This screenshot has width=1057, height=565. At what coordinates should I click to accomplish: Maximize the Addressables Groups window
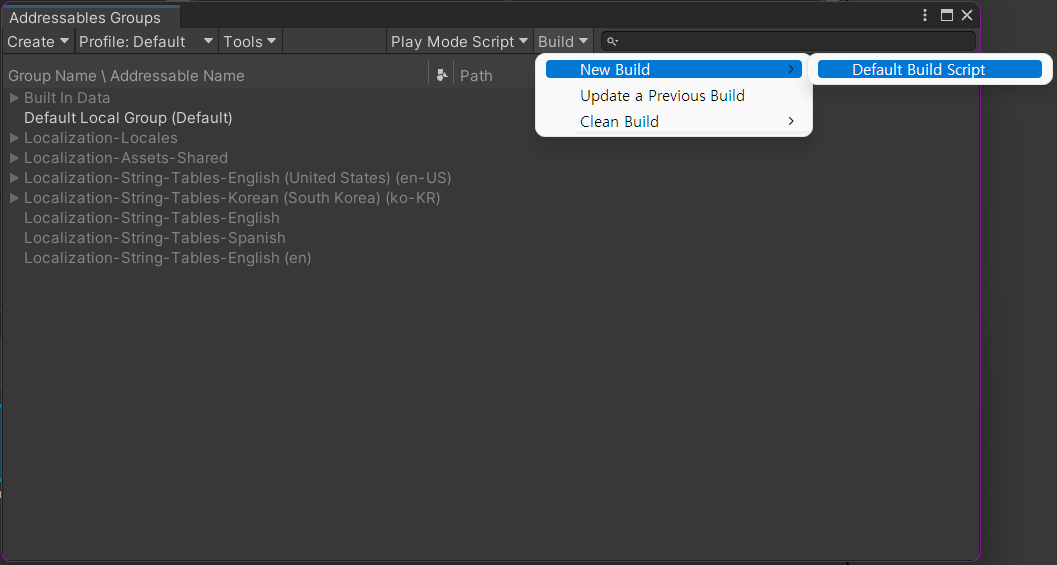tap(946, 15)
